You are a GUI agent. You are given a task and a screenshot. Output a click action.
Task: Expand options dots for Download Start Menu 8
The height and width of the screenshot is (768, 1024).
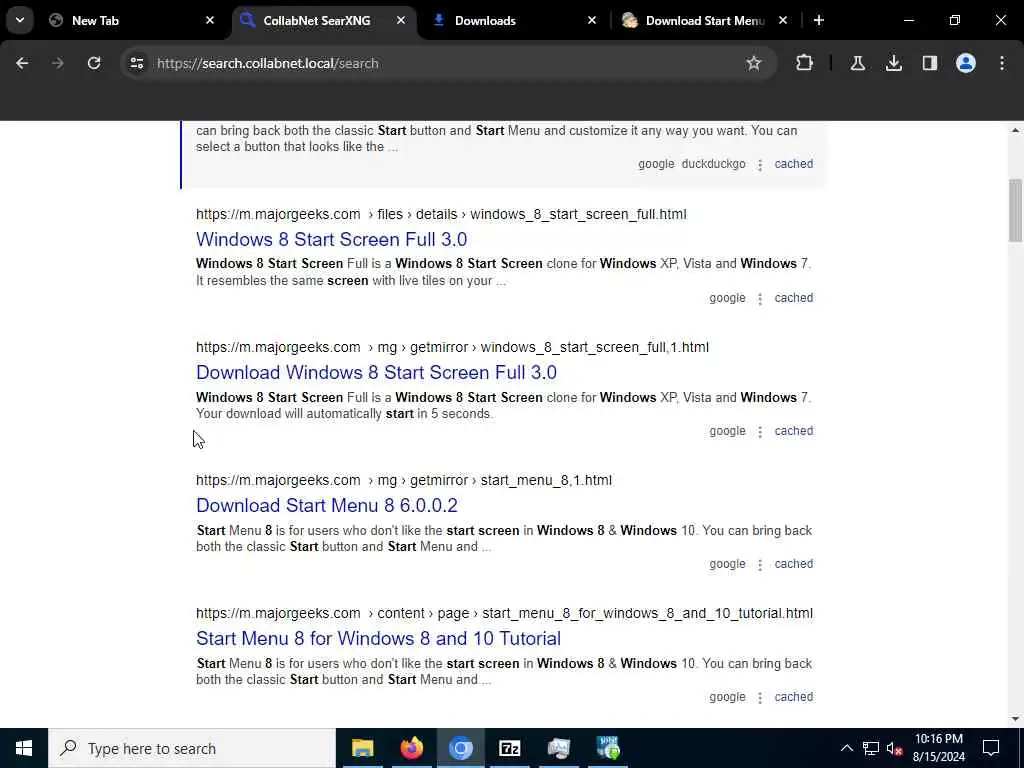(x=760, y=565)
